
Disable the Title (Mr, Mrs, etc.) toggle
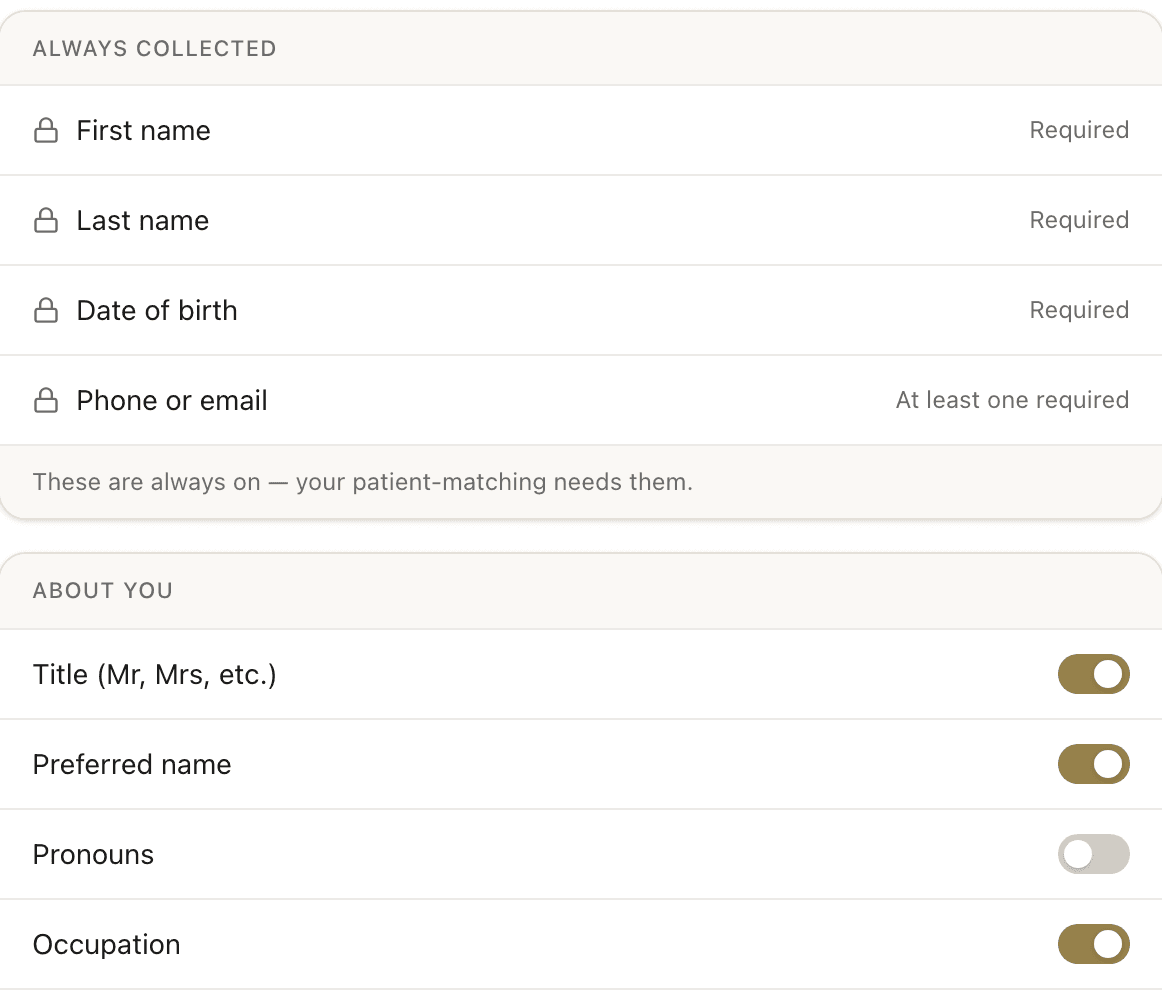(x=1093, y=674)
